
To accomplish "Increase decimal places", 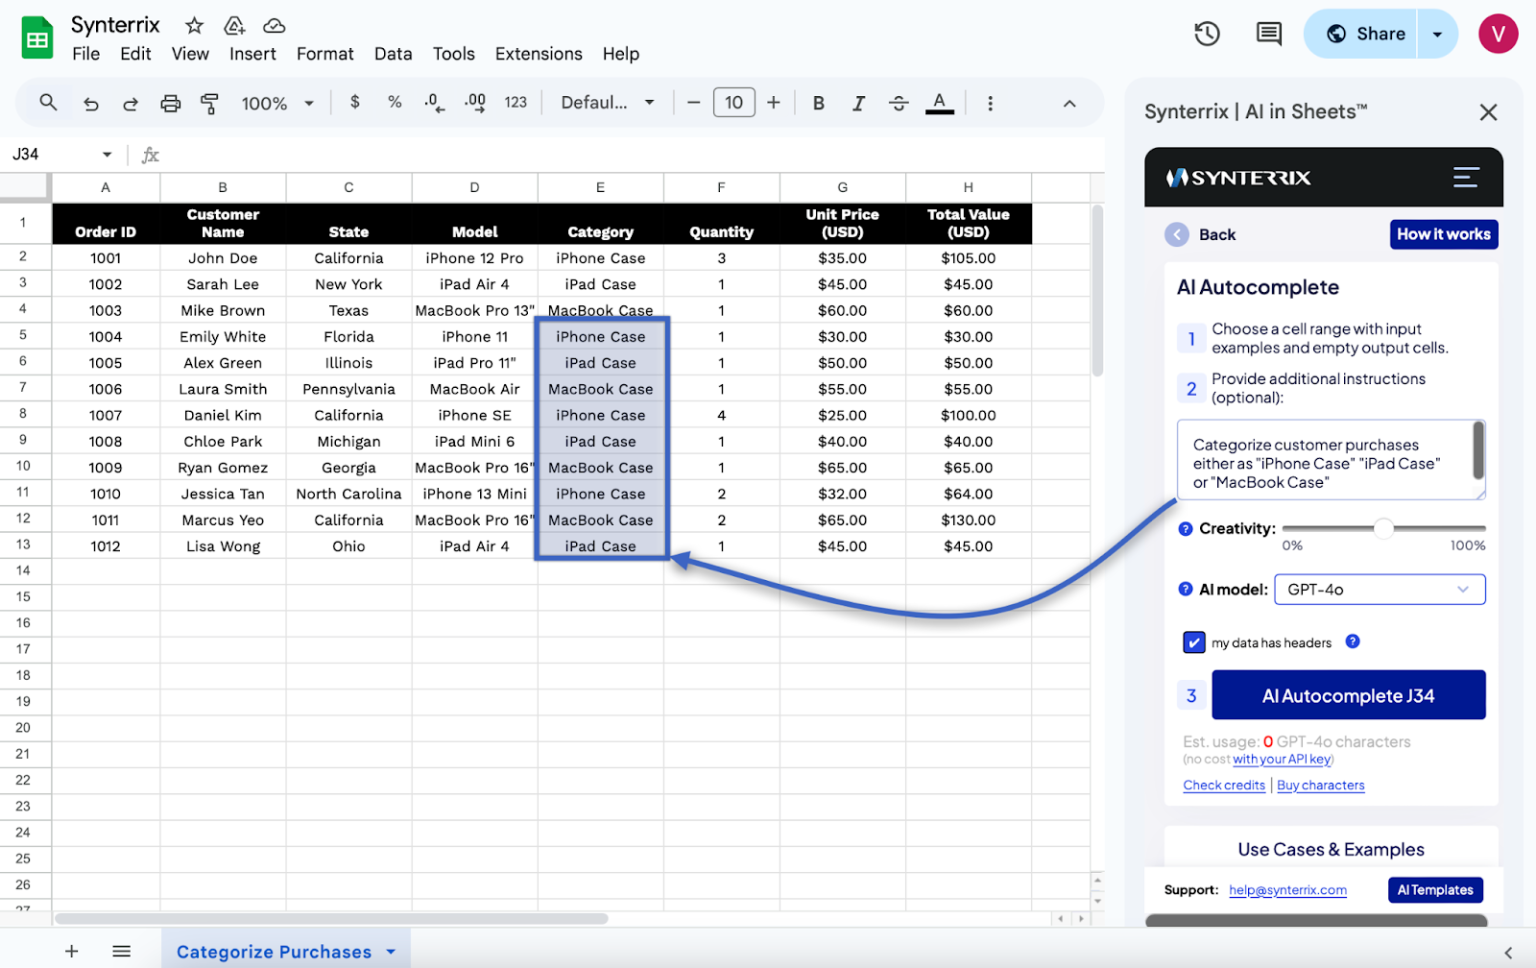I will pyautogui.click(x=474, y=102).
